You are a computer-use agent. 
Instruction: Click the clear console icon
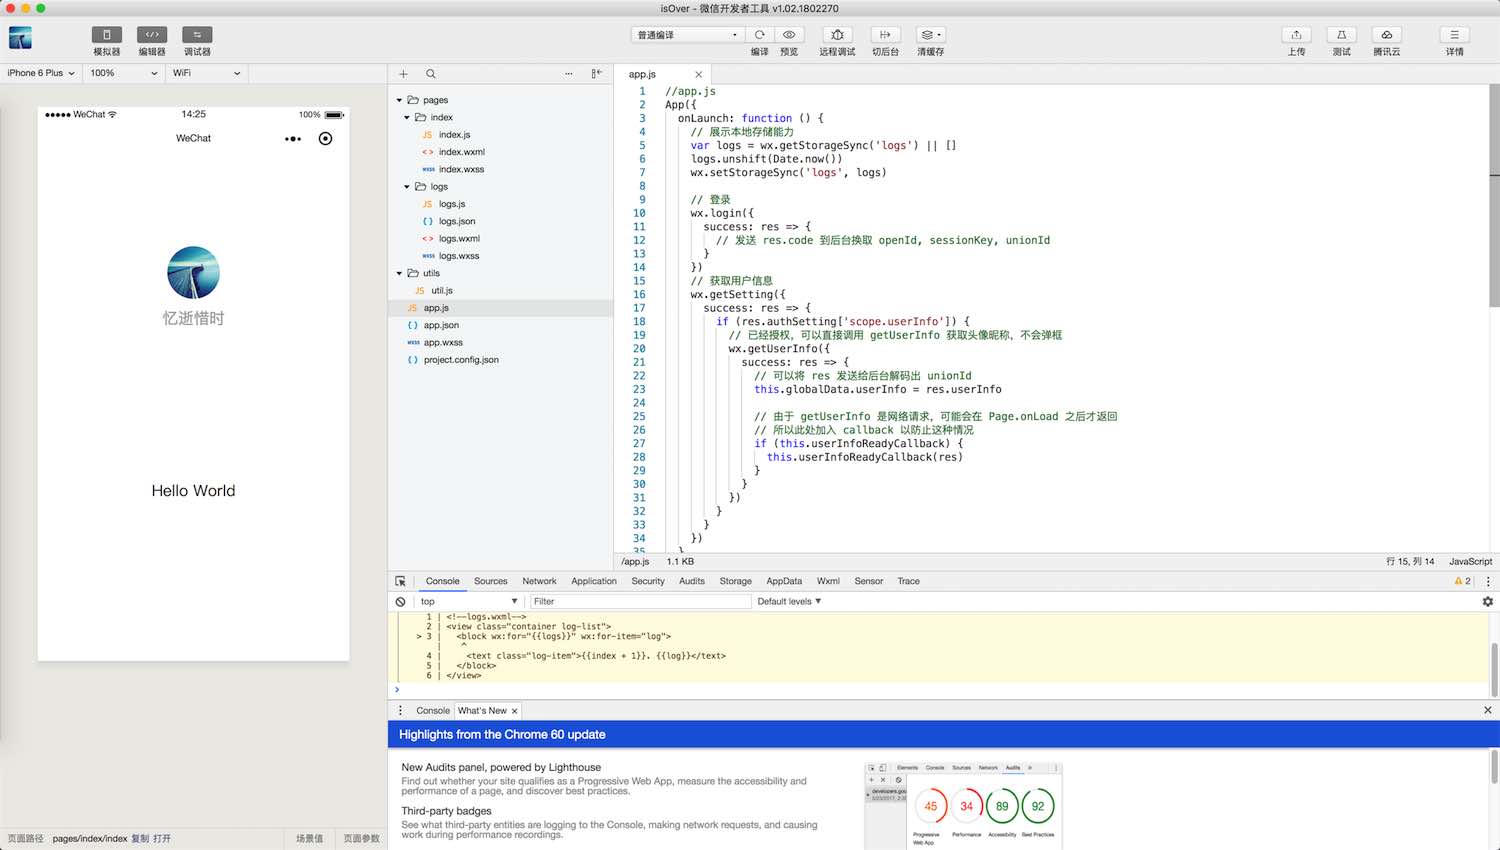pos(400,602)
